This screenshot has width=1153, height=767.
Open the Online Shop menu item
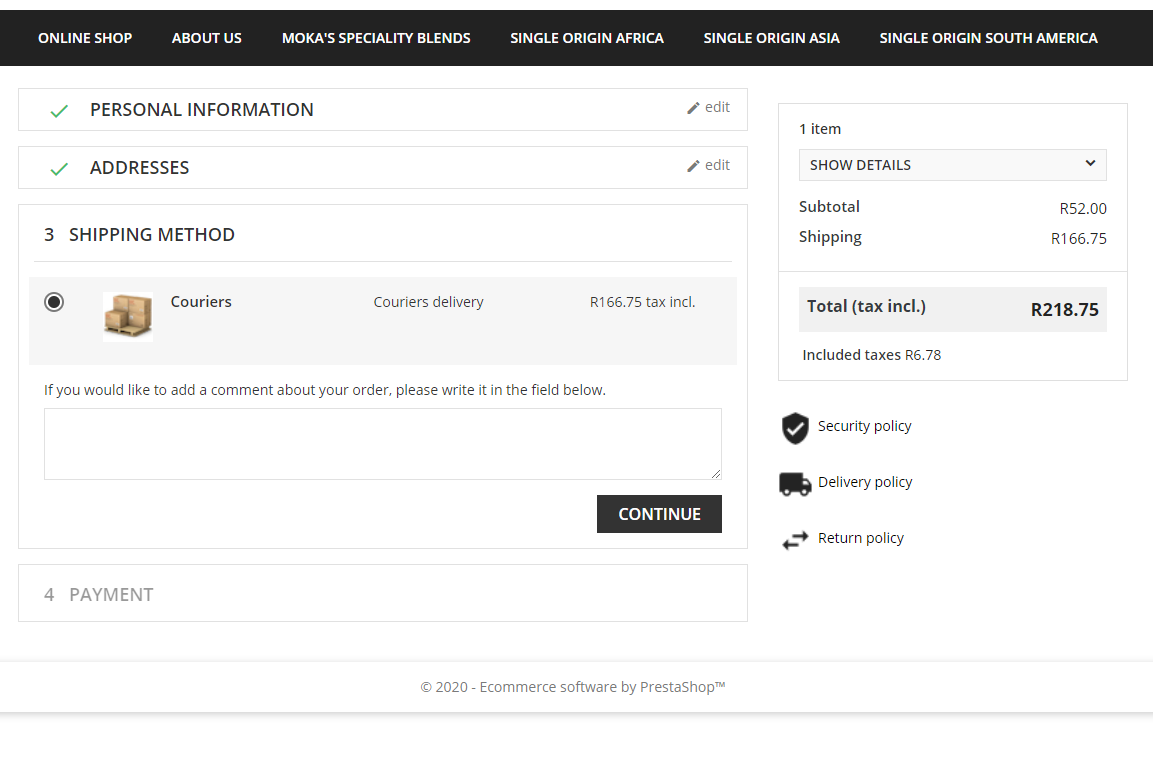(x=85, y=38)
